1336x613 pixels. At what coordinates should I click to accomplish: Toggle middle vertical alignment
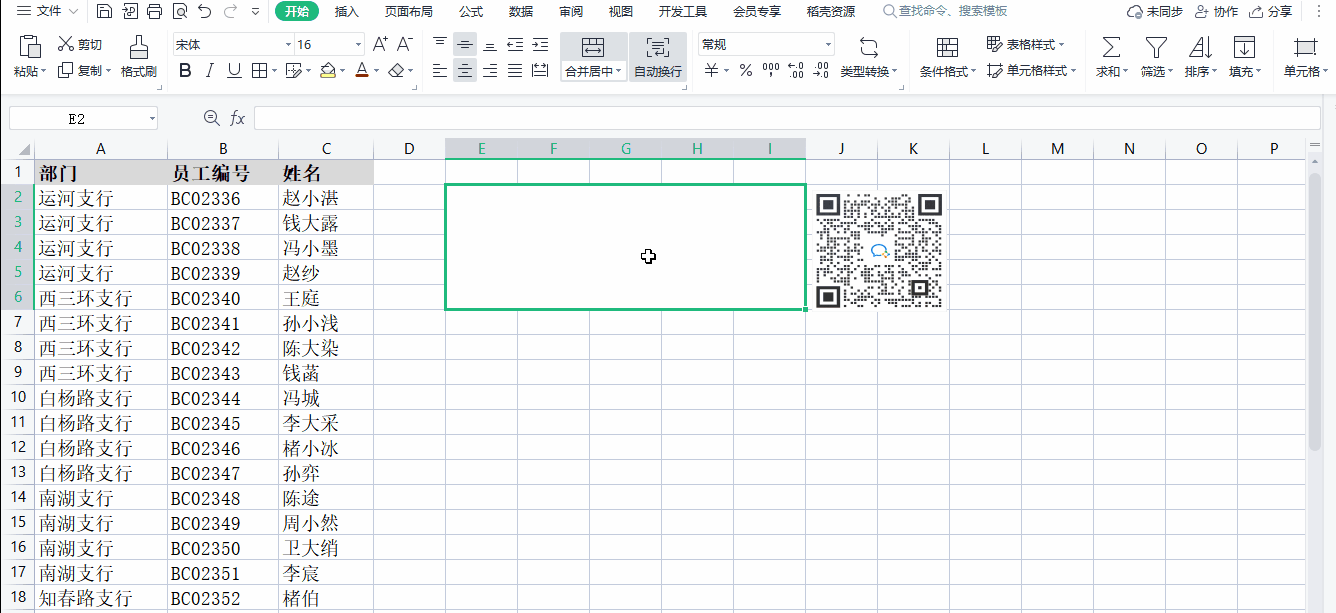[465, 45]
